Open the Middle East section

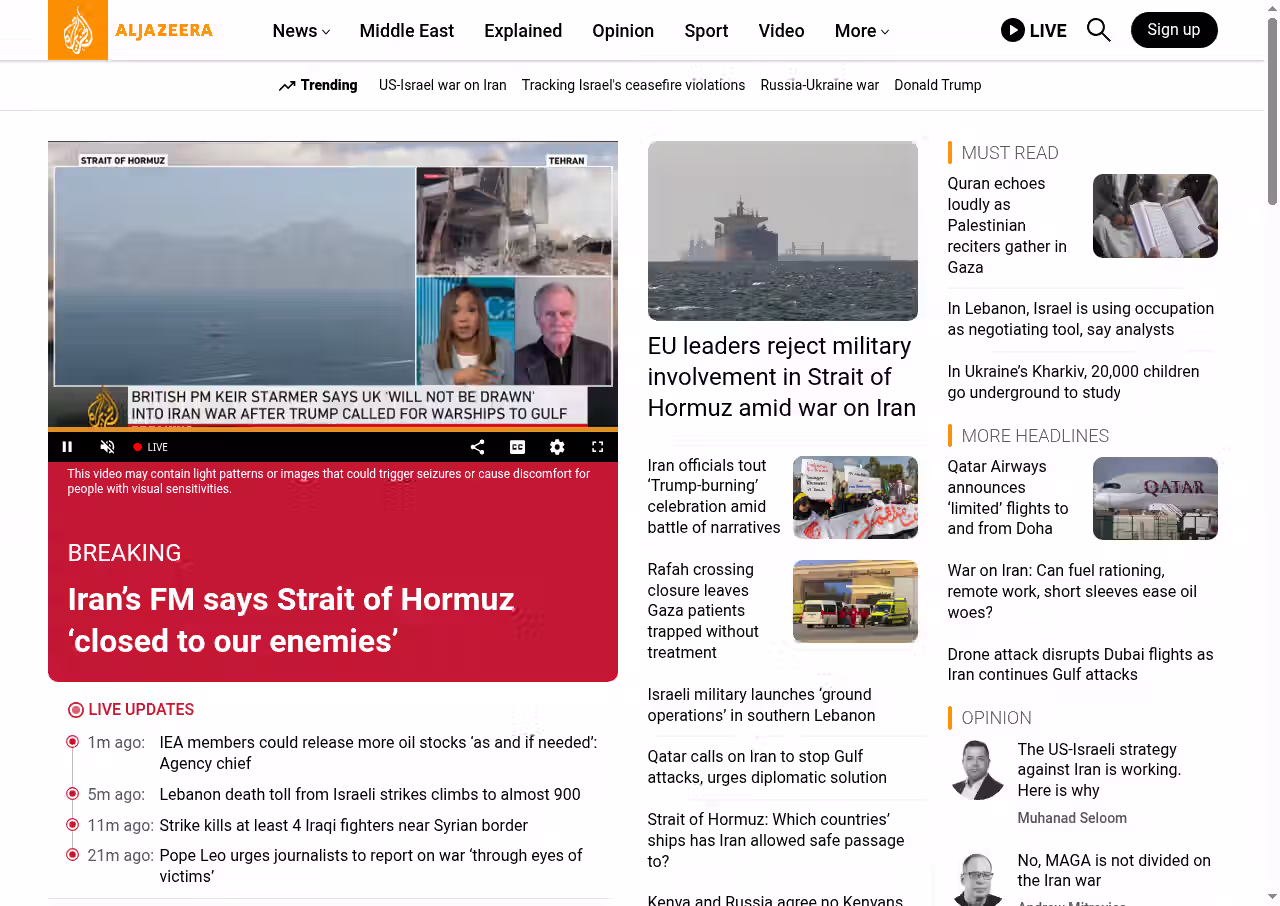pos(406,31)
